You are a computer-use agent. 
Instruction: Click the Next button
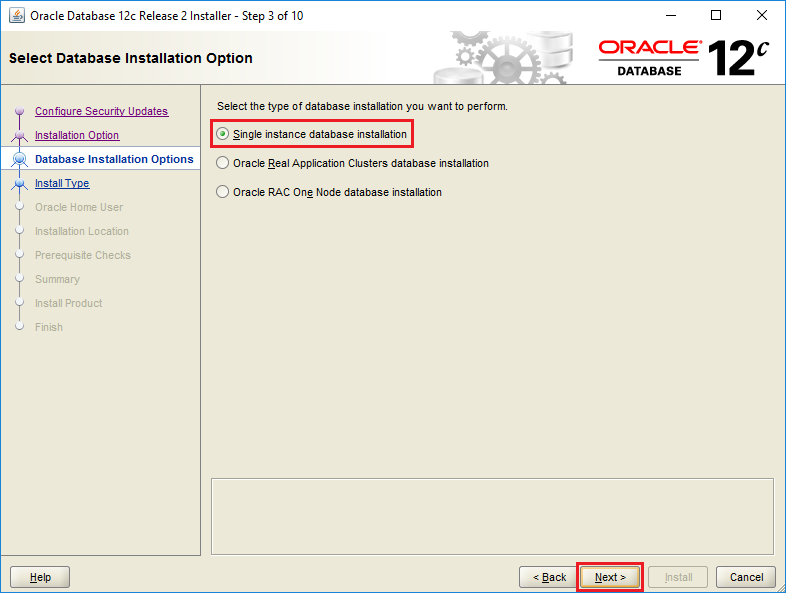(x=610, y=577)
